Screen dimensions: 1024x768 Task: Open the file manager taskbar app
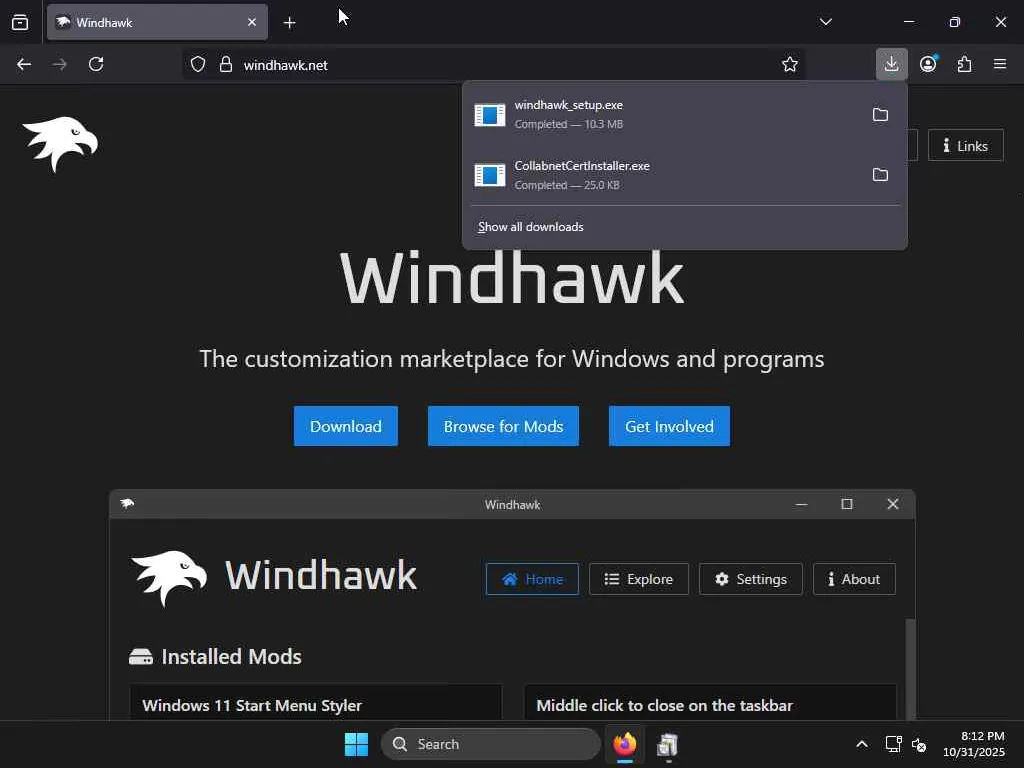coord(667,744)
